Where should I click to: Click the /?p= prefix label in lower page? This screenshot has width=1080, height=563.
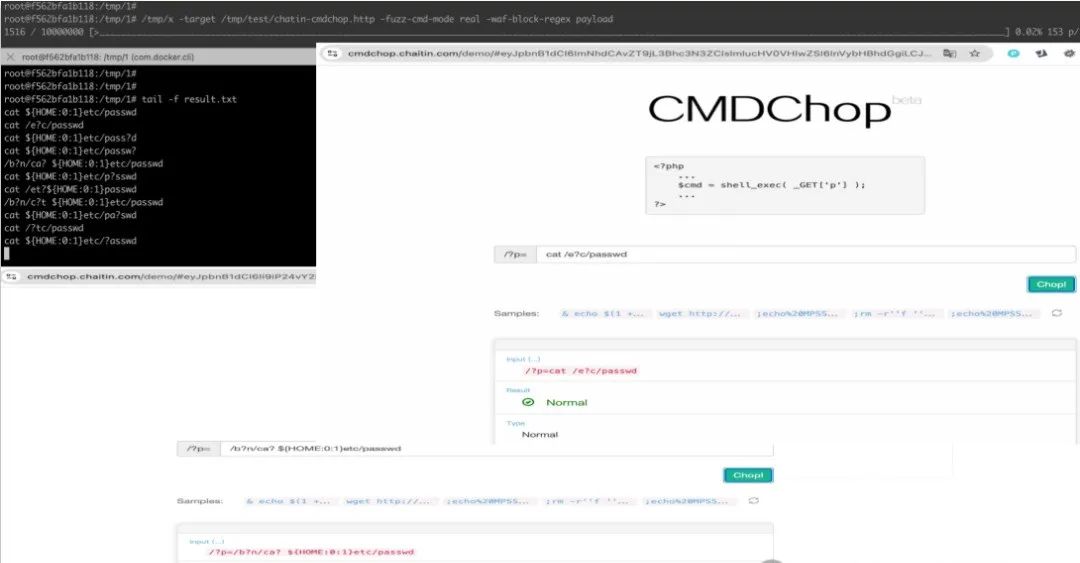click(x=198, y=448)
